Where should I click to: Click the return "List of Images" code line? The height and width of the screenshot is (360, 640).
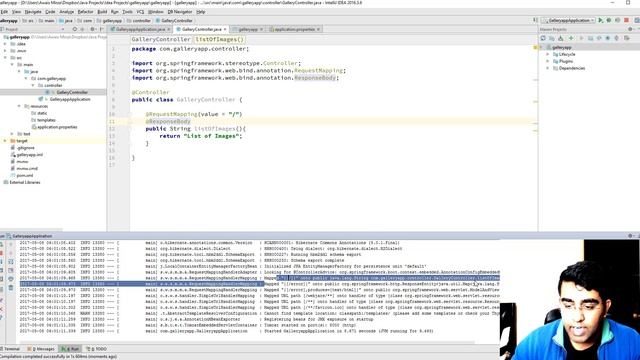201,136
